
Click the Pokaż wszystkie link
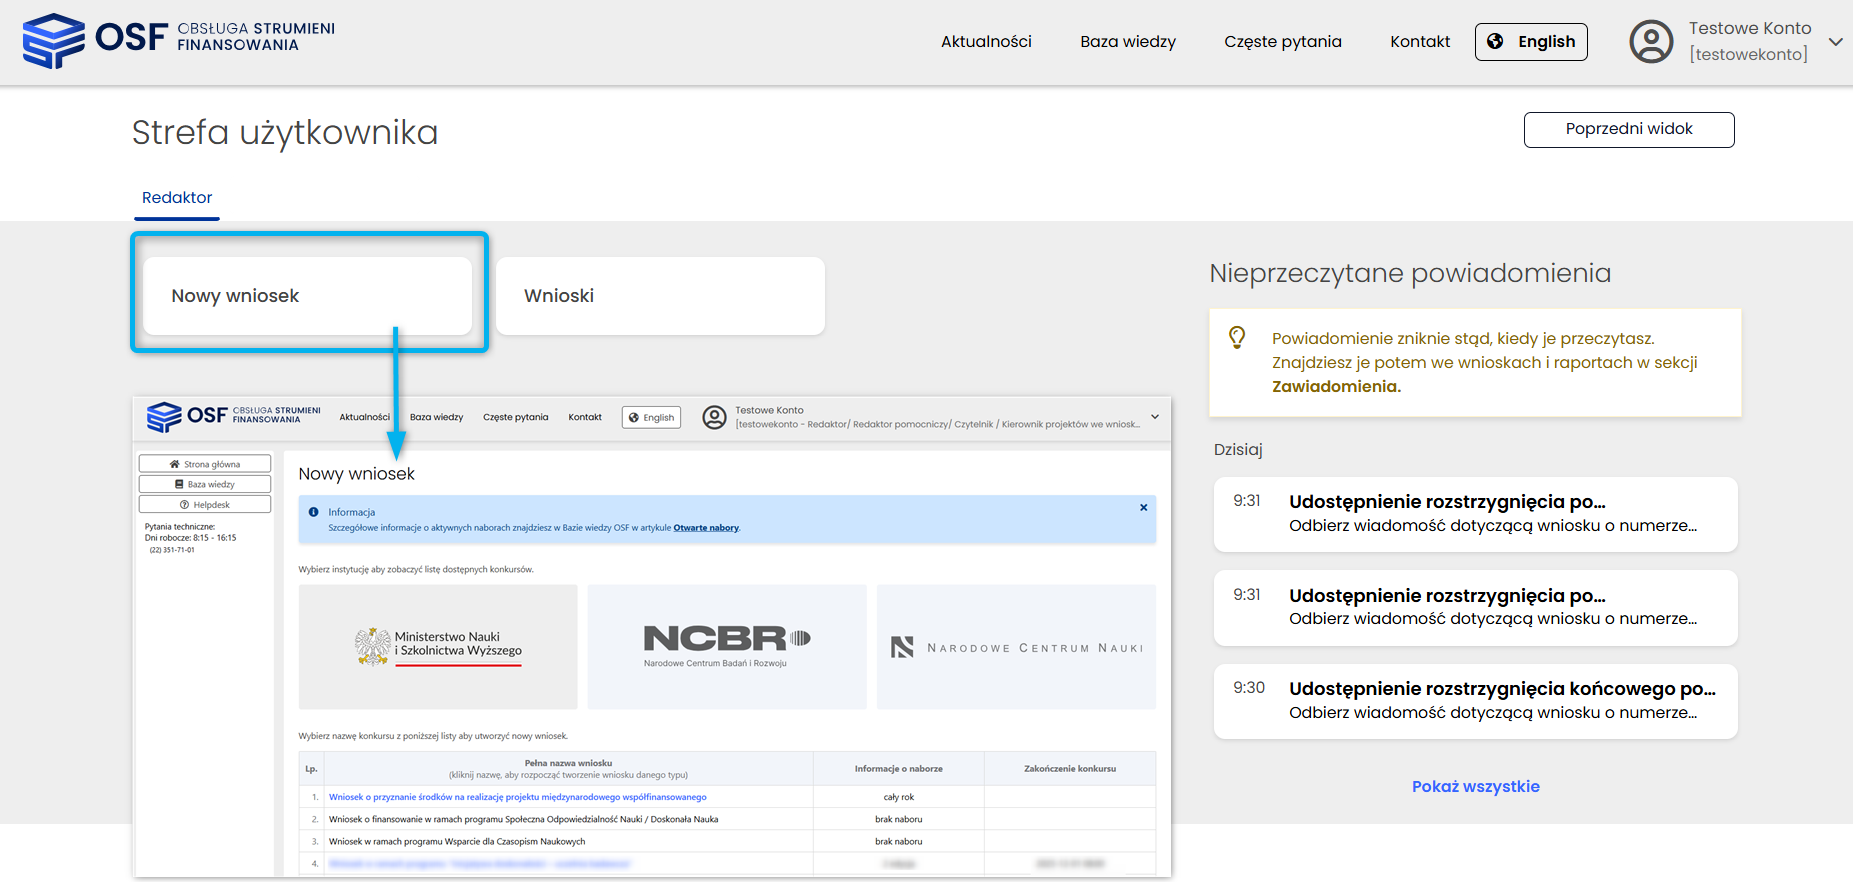point(1475,787)
